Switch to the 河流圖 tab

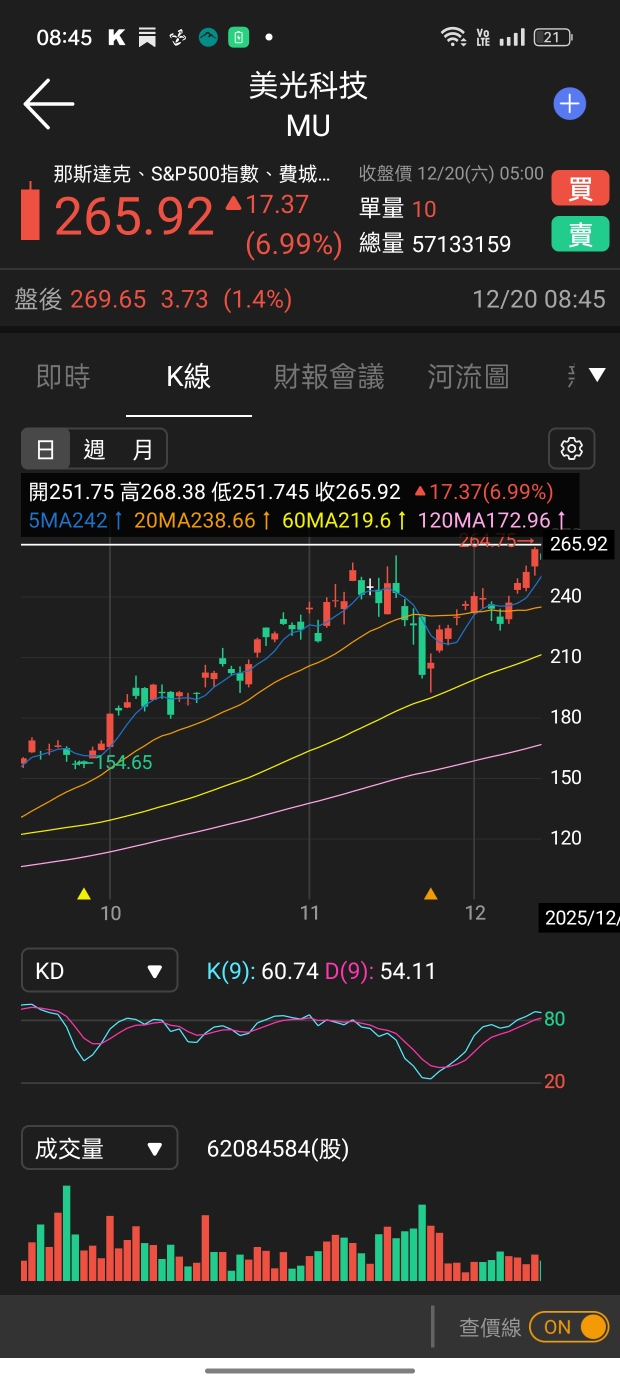[x=468, y=376]
